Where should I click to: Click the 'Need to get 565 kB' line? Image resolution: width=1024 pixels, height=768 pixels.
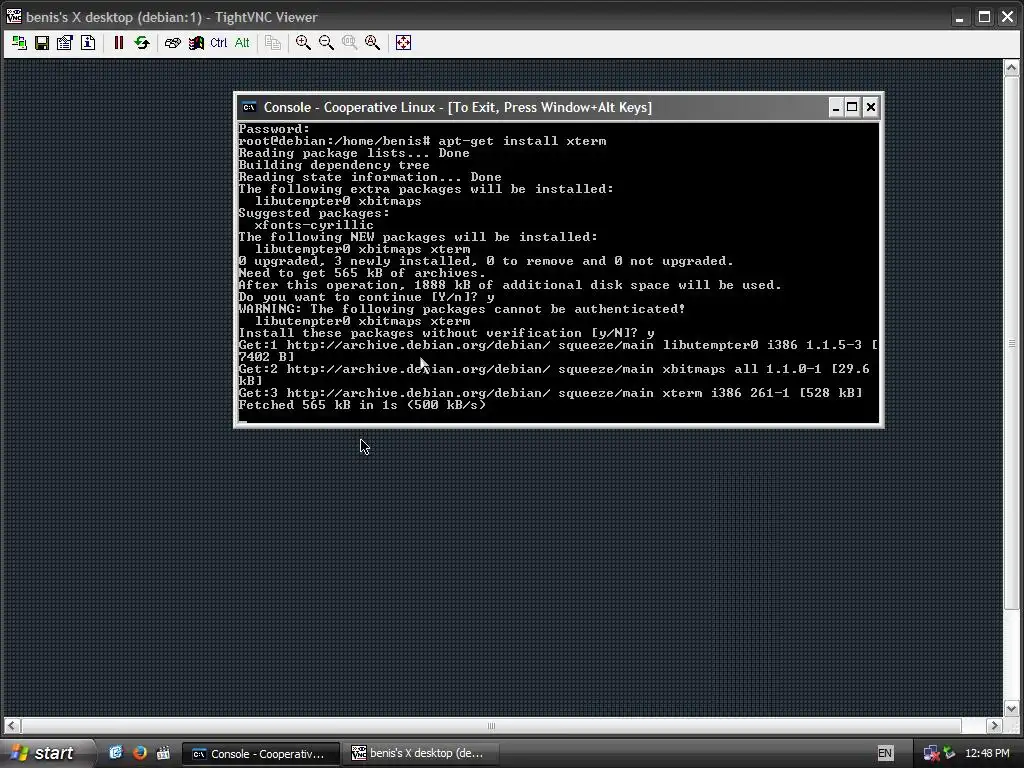point(362,273)
